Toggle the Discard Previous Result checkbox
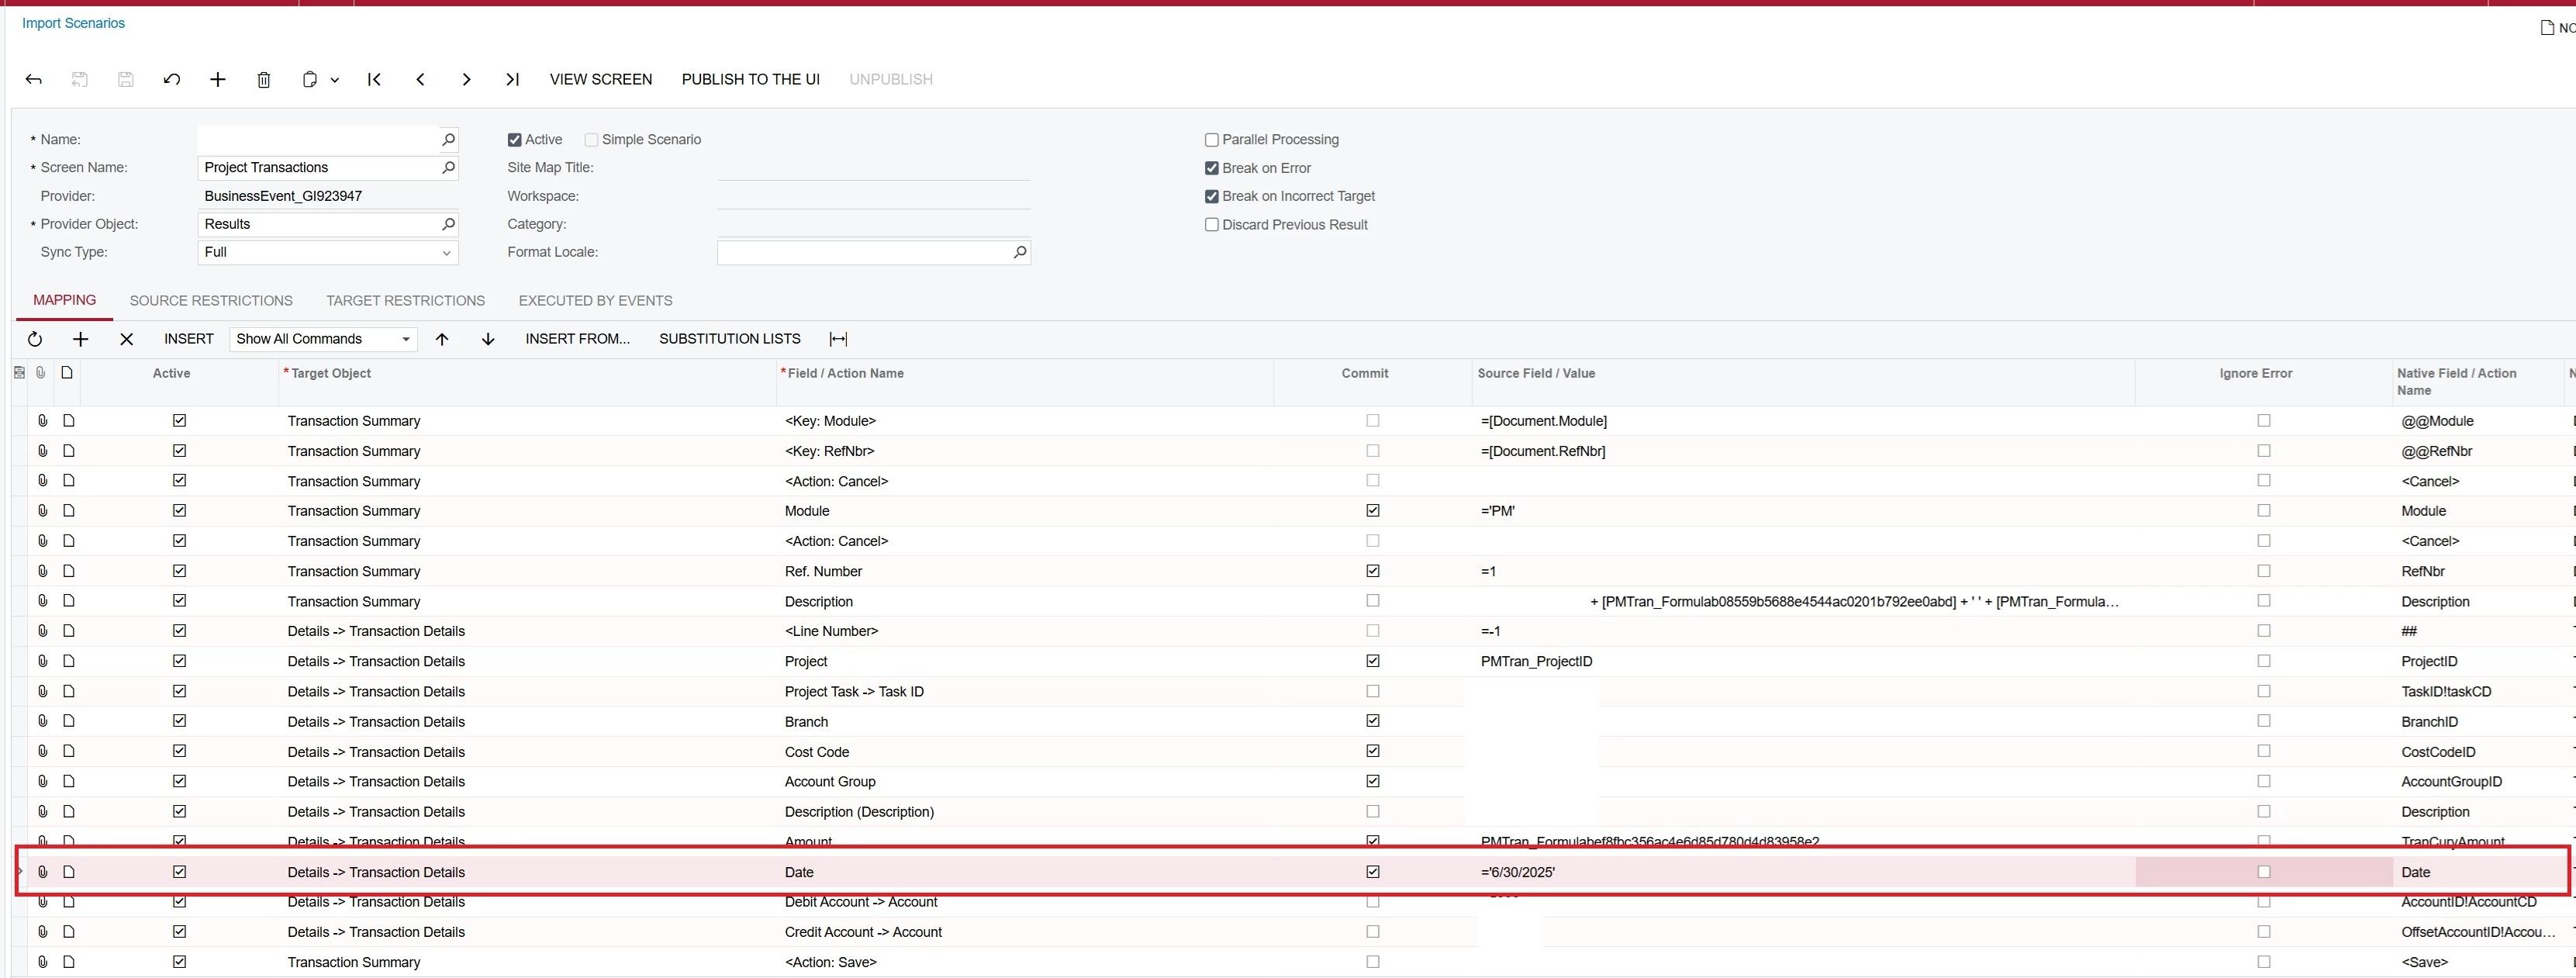The height and width of the screenshot is (978, 2576). click(1211, 225)
